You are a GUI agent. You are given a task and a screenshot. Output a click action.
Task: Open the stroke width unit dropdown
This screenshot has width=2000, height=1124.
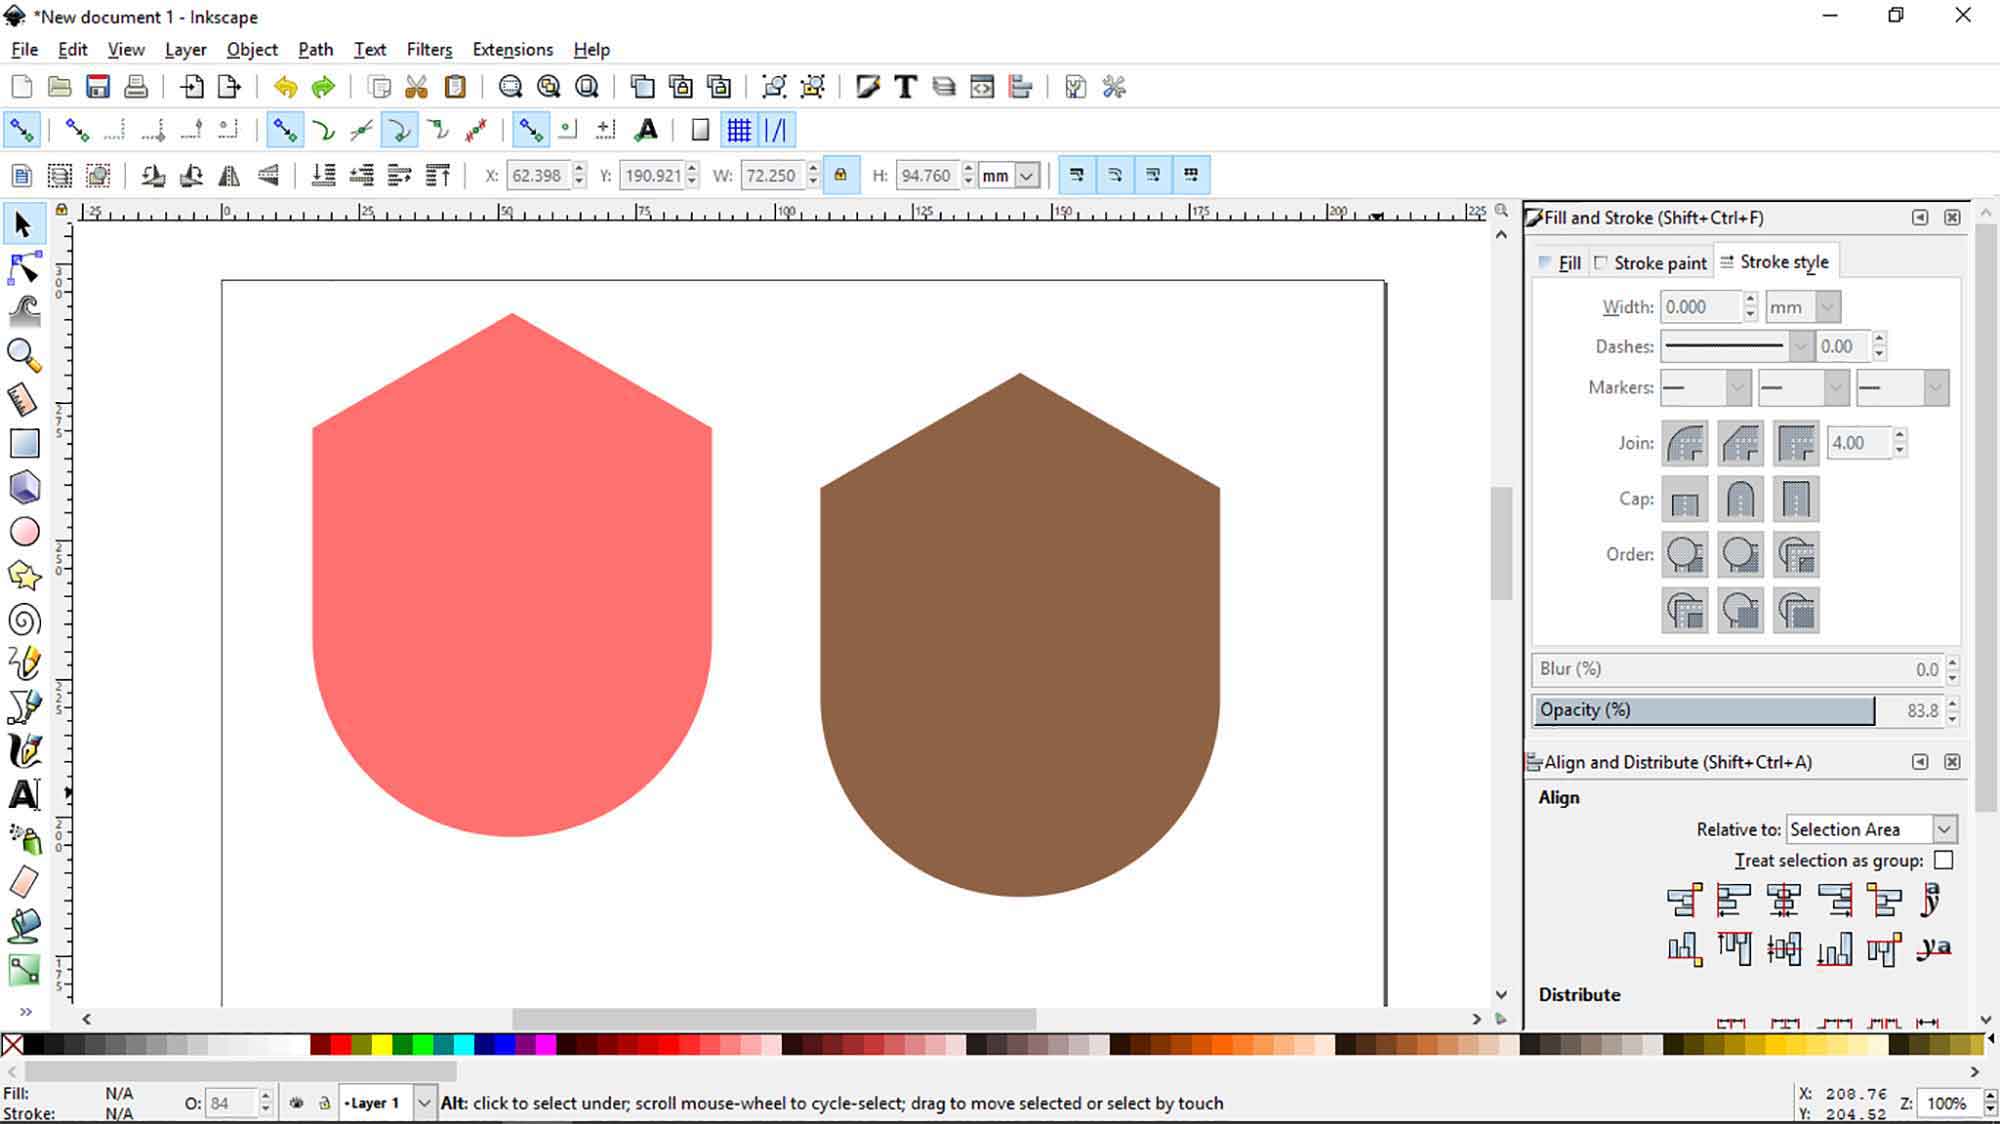(x=1828, y=307)
